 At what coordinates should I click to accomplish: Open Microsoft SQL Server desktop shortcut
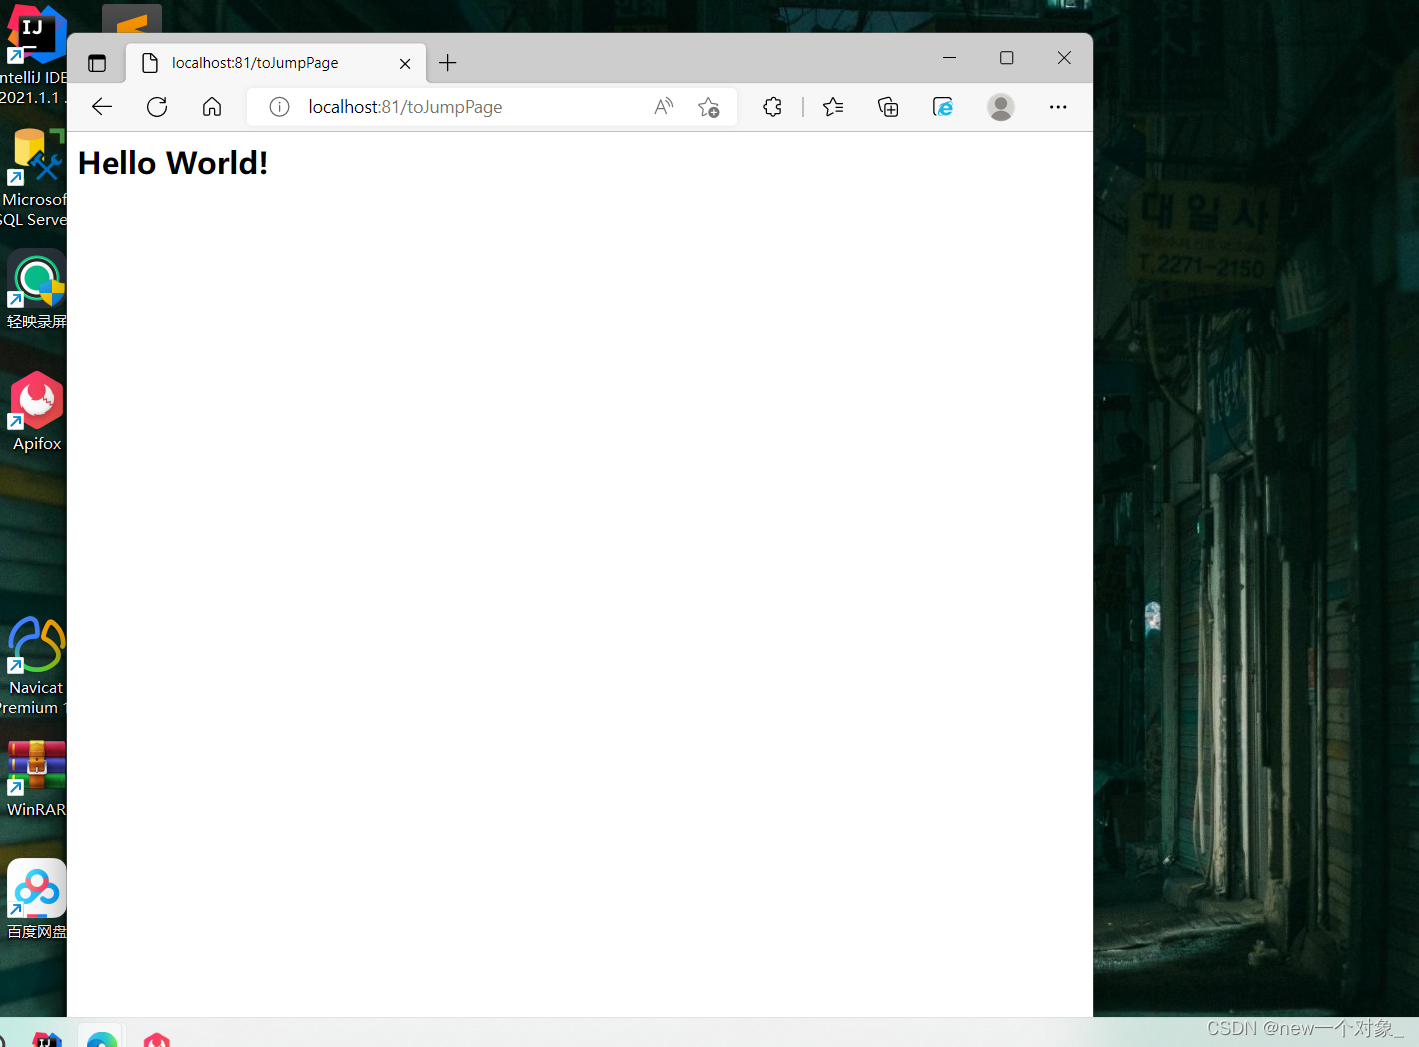33,178
